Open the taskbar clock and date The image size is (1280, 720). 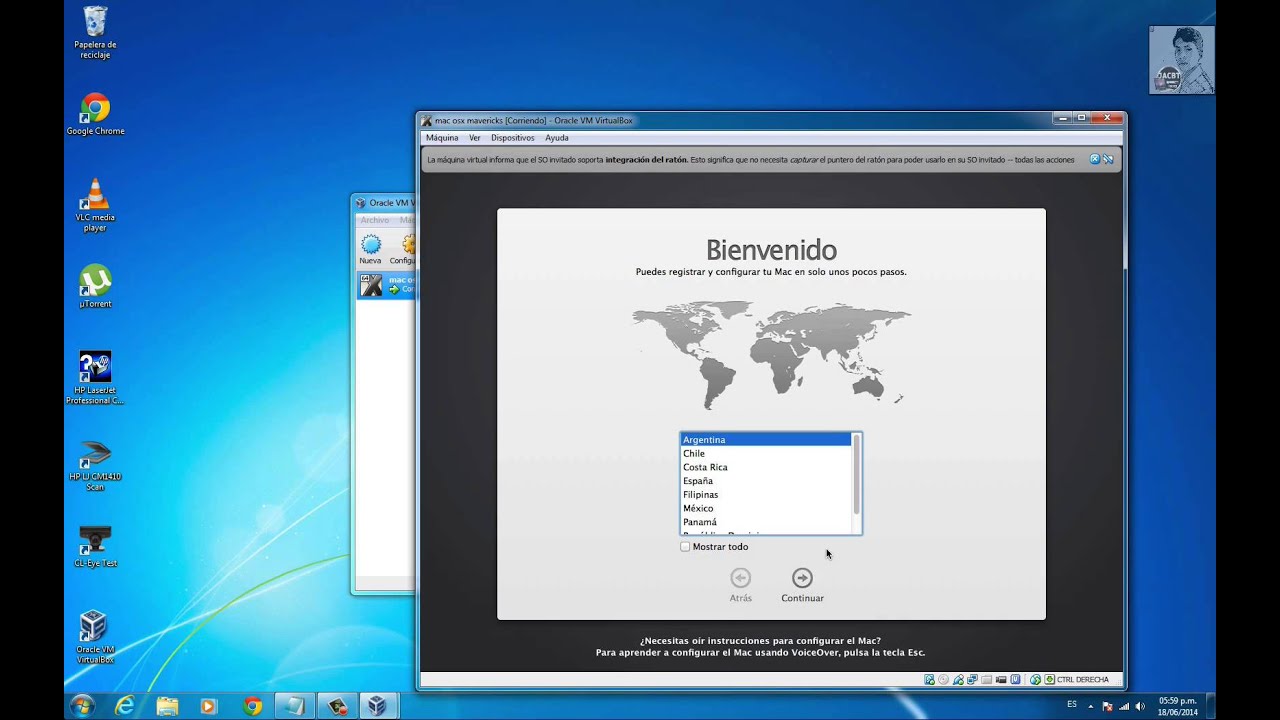tap(1177, 706)
